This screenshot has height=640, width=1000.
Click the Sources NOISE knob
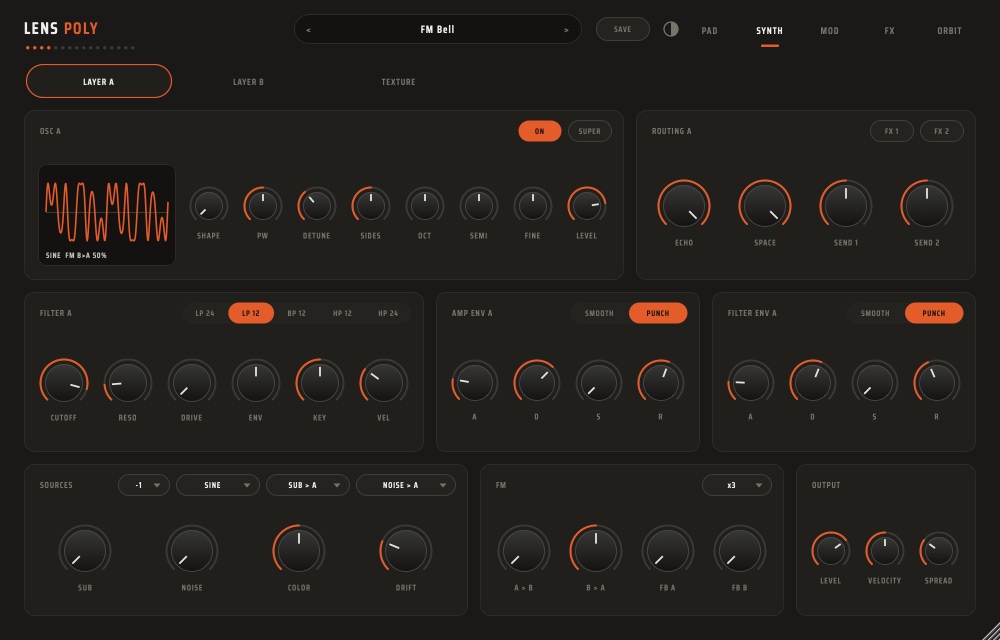tap(192, 551)
